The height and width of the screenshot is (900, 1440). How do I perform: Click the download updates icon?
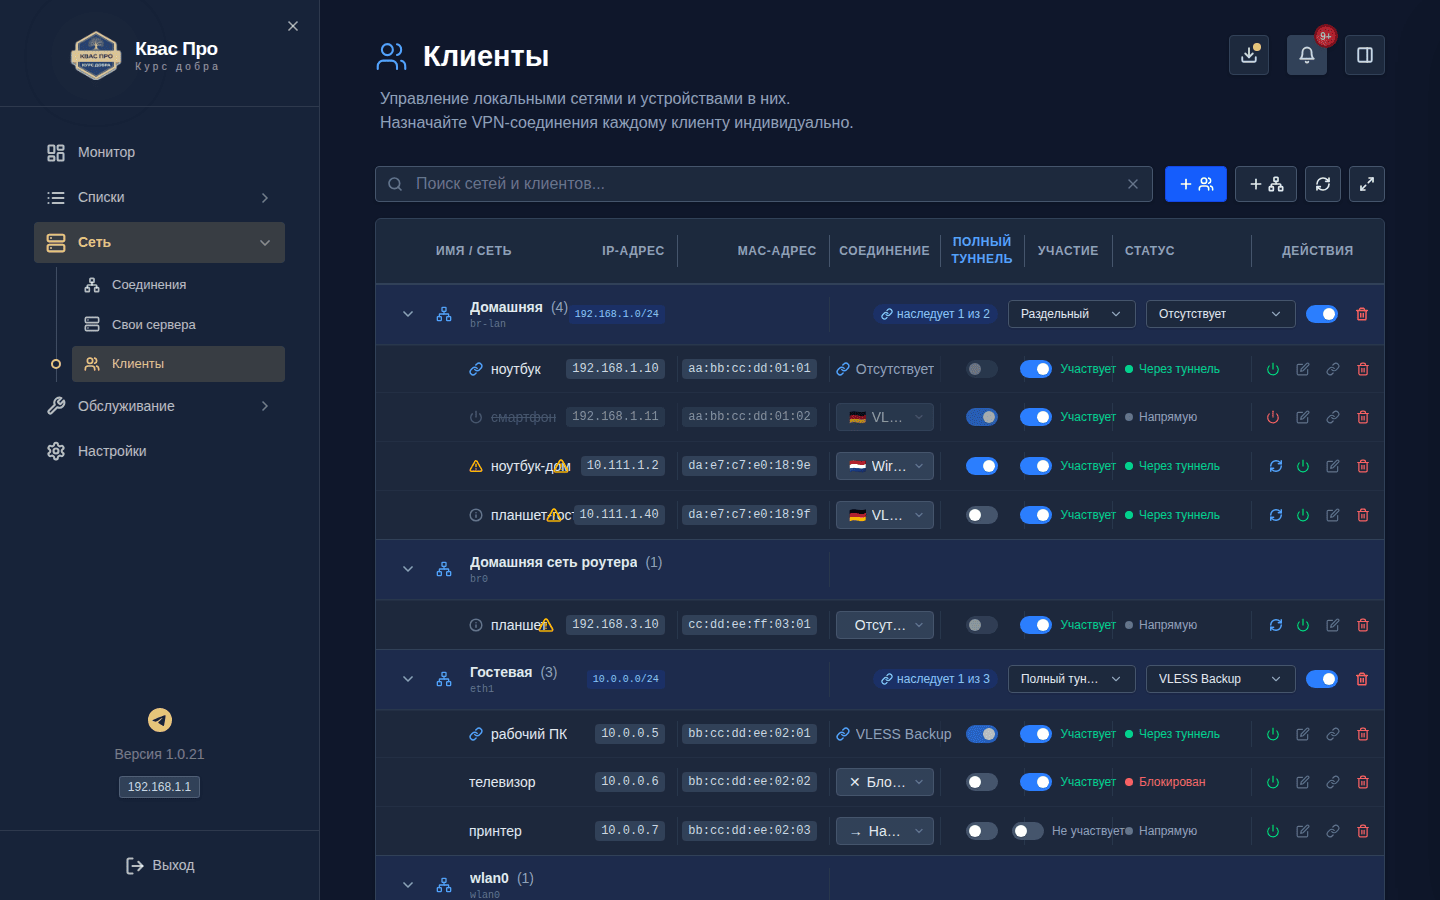(x=1249, y=55)
